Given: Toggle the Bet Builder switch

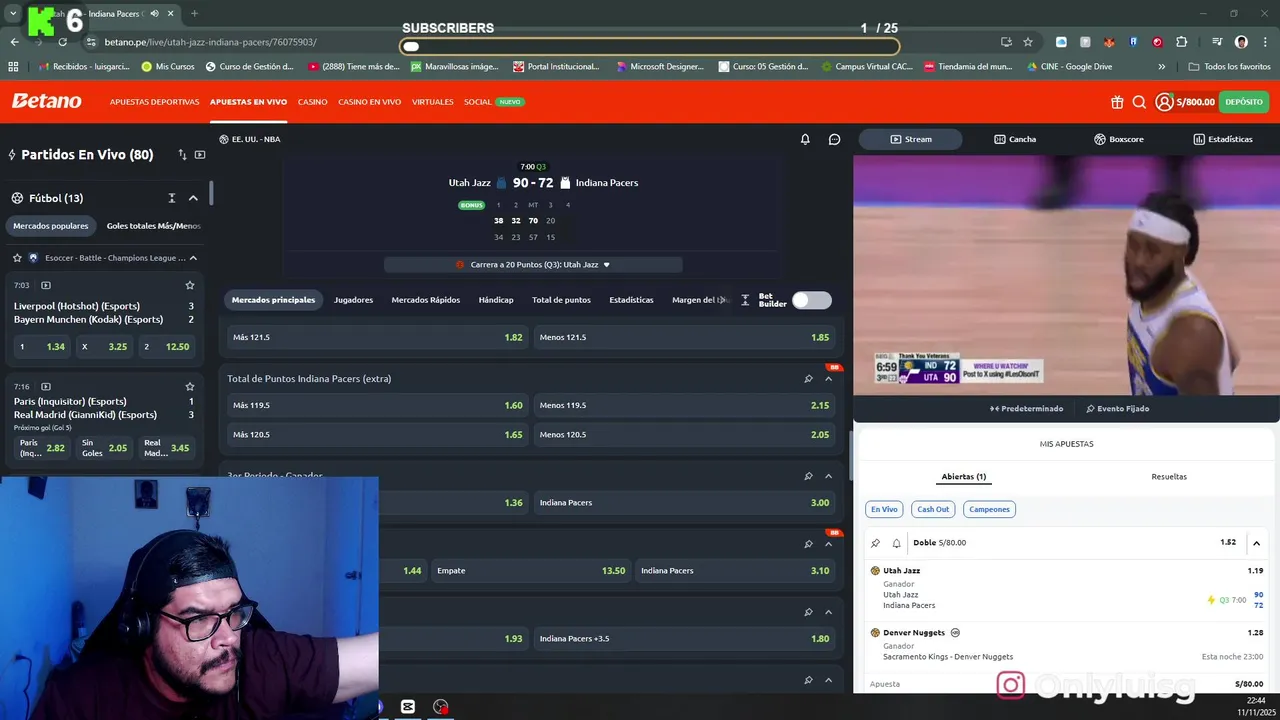Looking at the screenshot, I should (811, 300).
